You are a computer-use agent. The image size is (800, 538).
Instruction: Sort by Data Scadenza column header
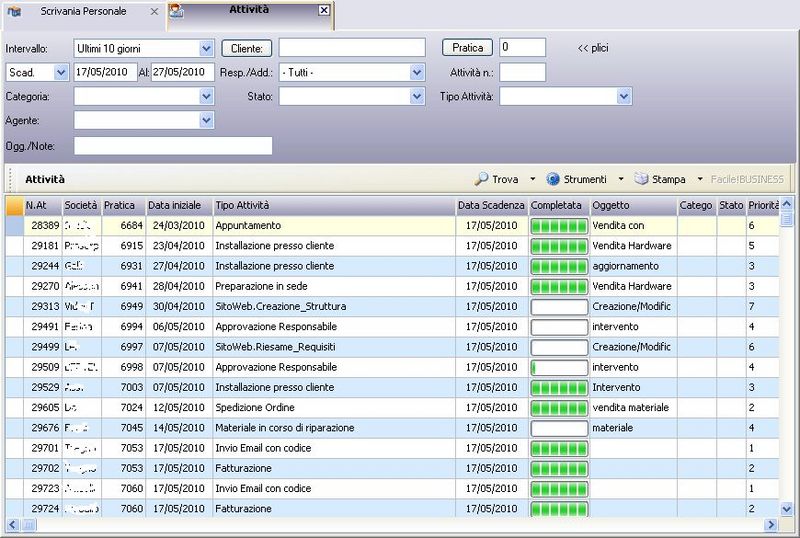[x=492, y=205]
